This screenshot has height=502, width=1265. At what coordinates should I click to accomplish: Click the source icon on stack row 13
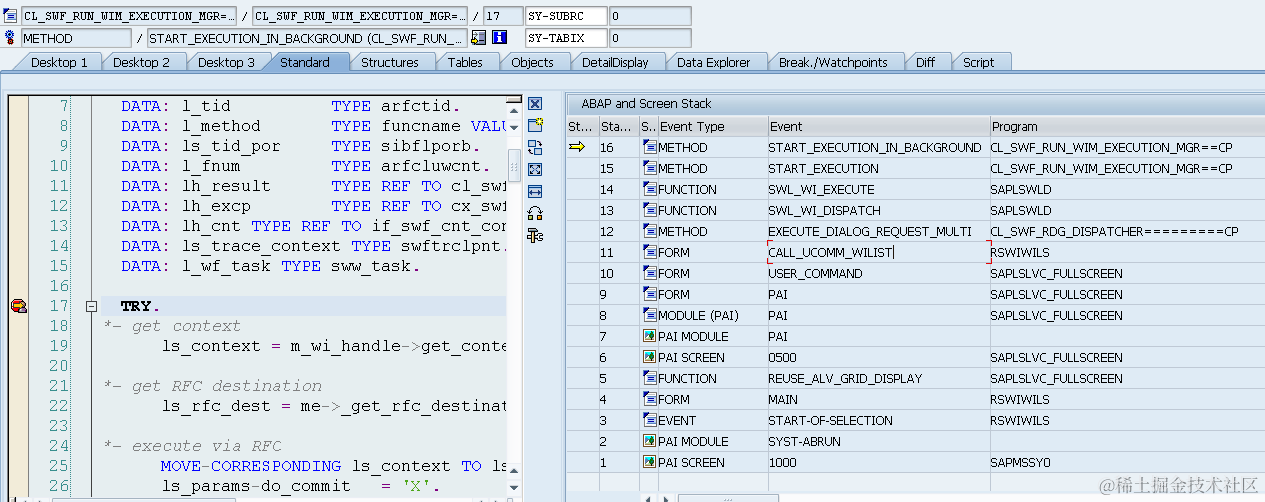tap(649, 210)
